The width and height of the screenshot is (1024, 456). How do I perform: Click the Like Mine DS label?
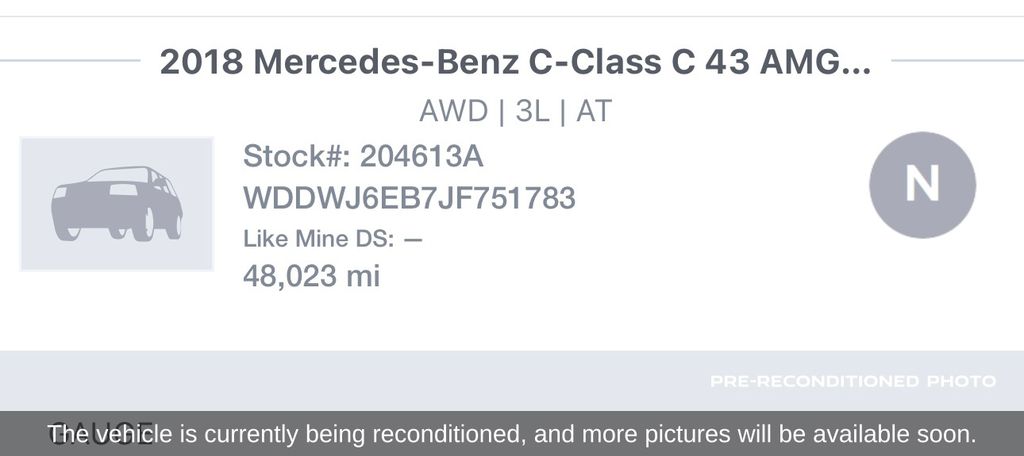[319, 238]
